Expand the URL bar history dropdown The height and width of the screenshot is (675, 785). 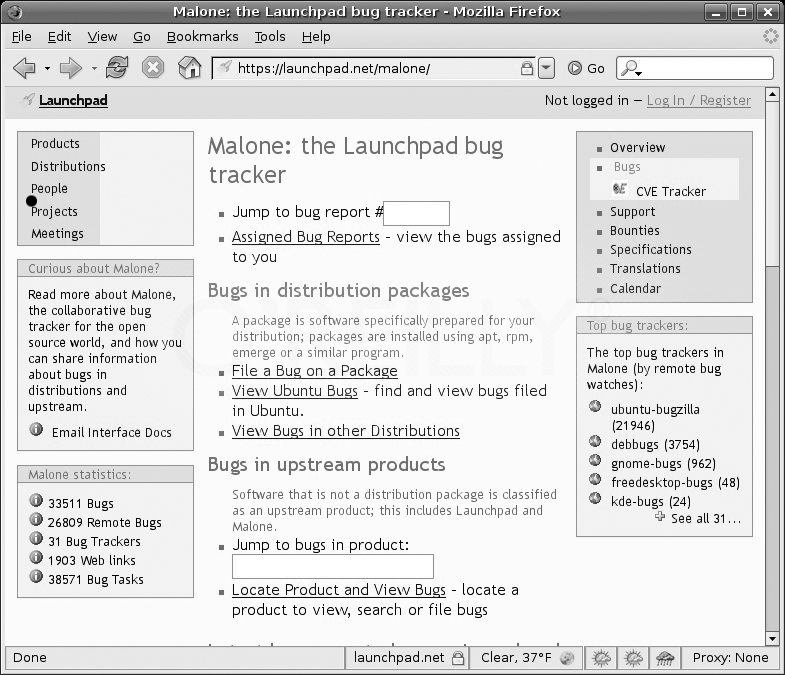[x=546, y=68]
